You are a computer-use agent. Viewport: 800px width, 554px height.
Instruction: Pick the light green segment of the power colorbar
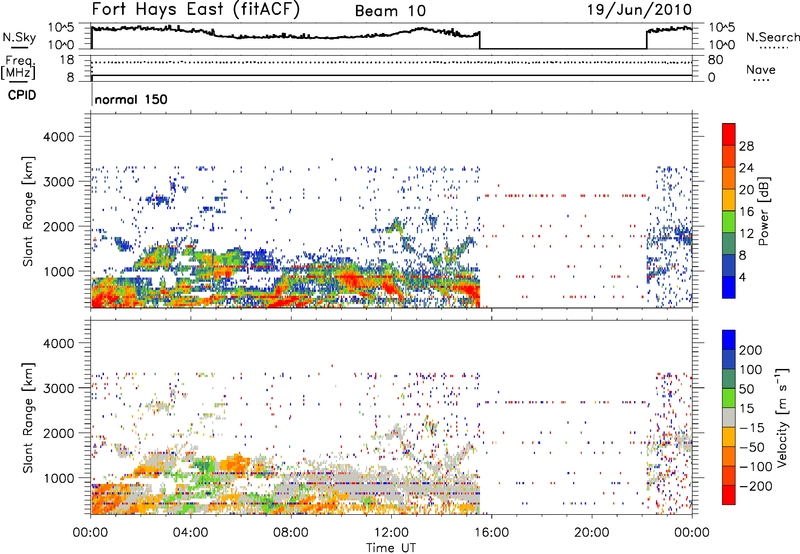(729, 221)
